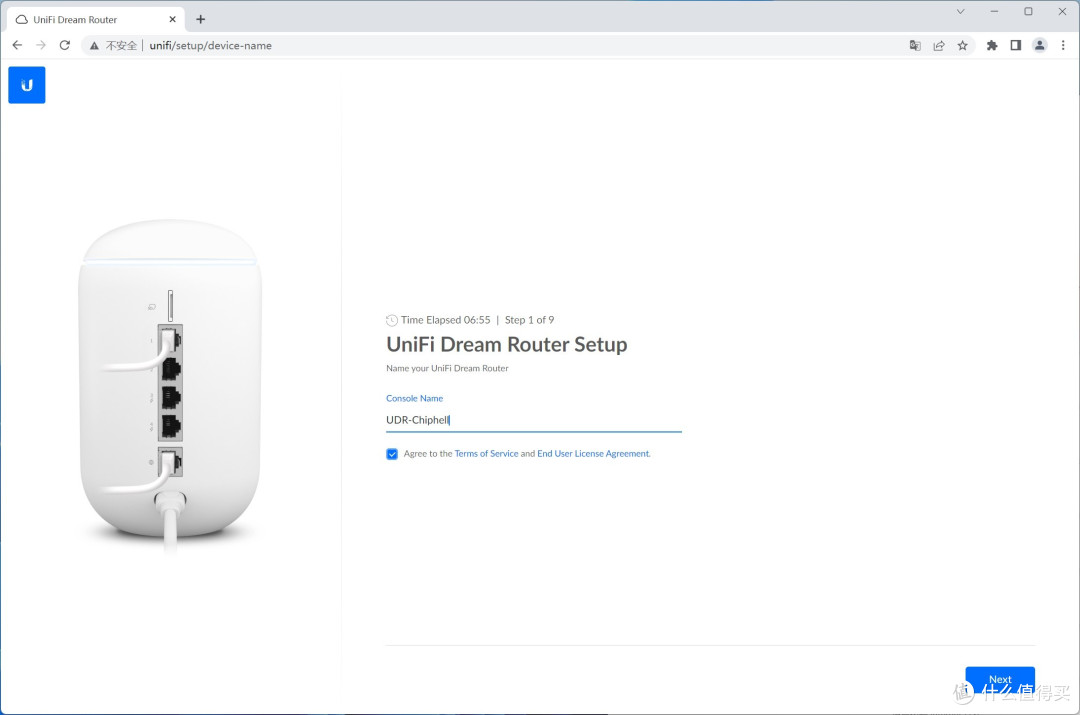This screenshot has height=715, width=1080.
Task: Click the back navigation arrow
Action: coord(16,45)
